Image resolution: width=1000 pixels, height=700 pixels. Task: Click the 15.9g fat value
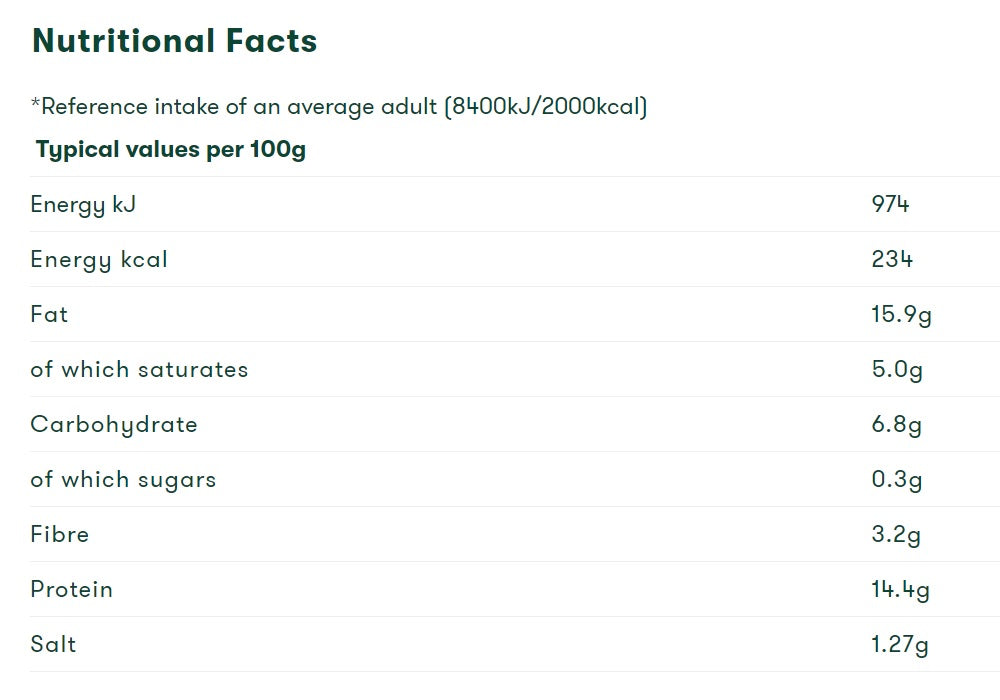(x=902, y=315)
